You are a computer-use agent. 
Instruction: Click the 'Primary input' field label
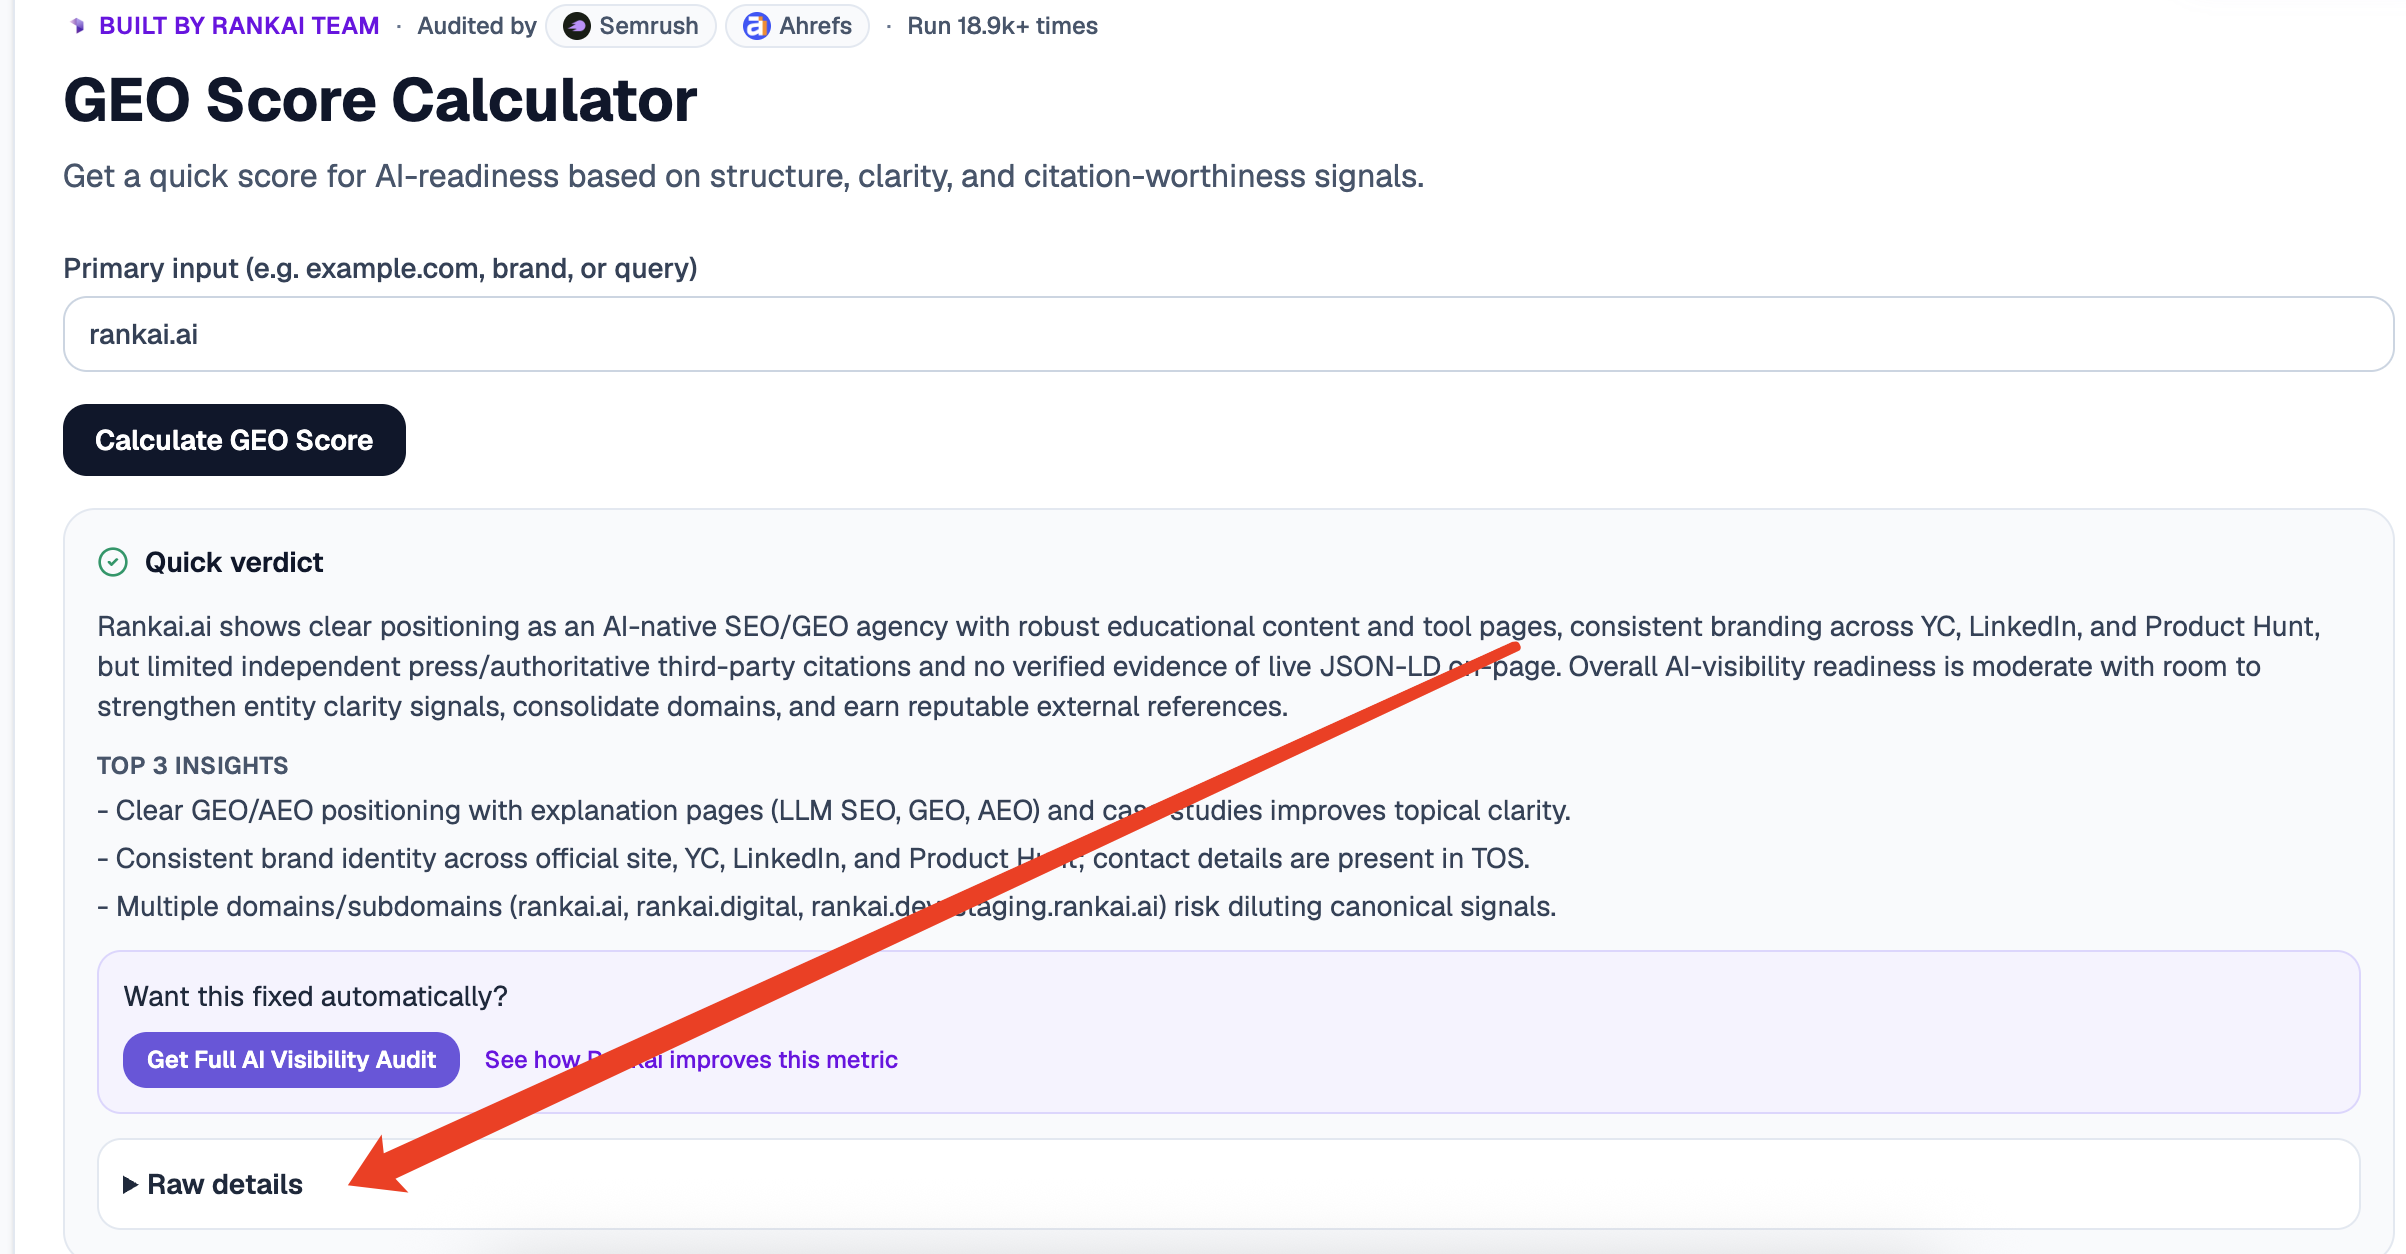[380, 268]
